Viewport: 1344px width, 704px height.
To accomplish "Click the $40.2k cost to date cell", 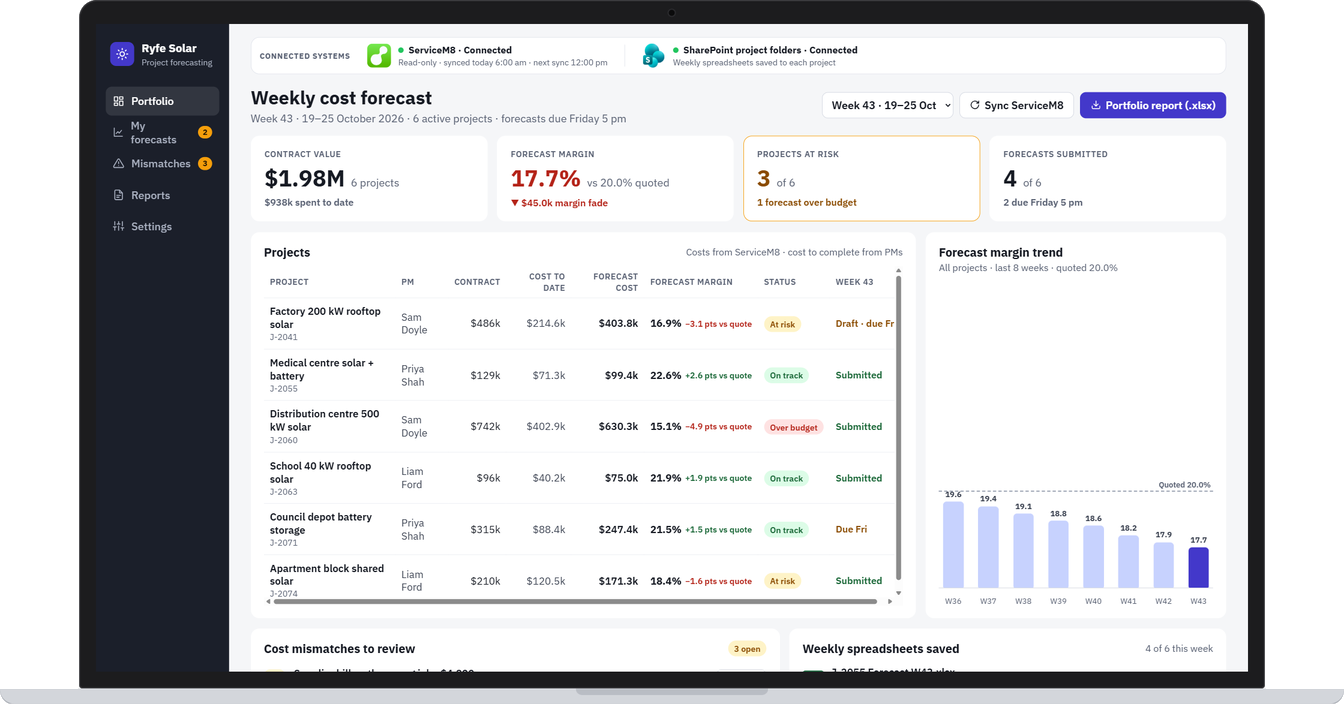I will click(x=548, y=478).
